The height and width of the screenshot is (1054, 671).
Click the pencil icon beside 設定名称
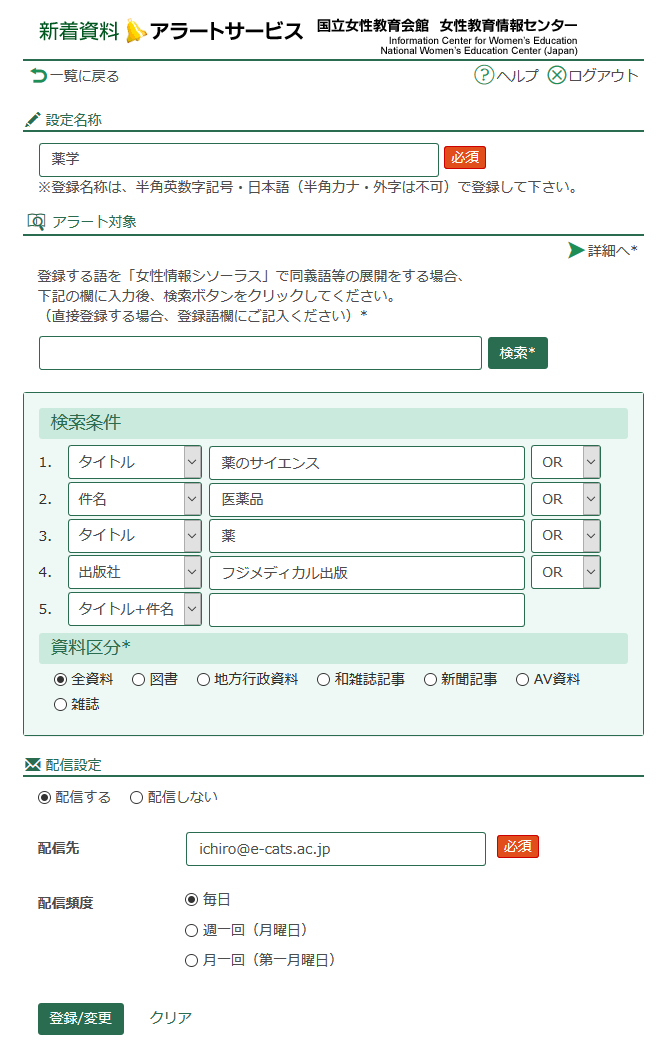point(33,120)
